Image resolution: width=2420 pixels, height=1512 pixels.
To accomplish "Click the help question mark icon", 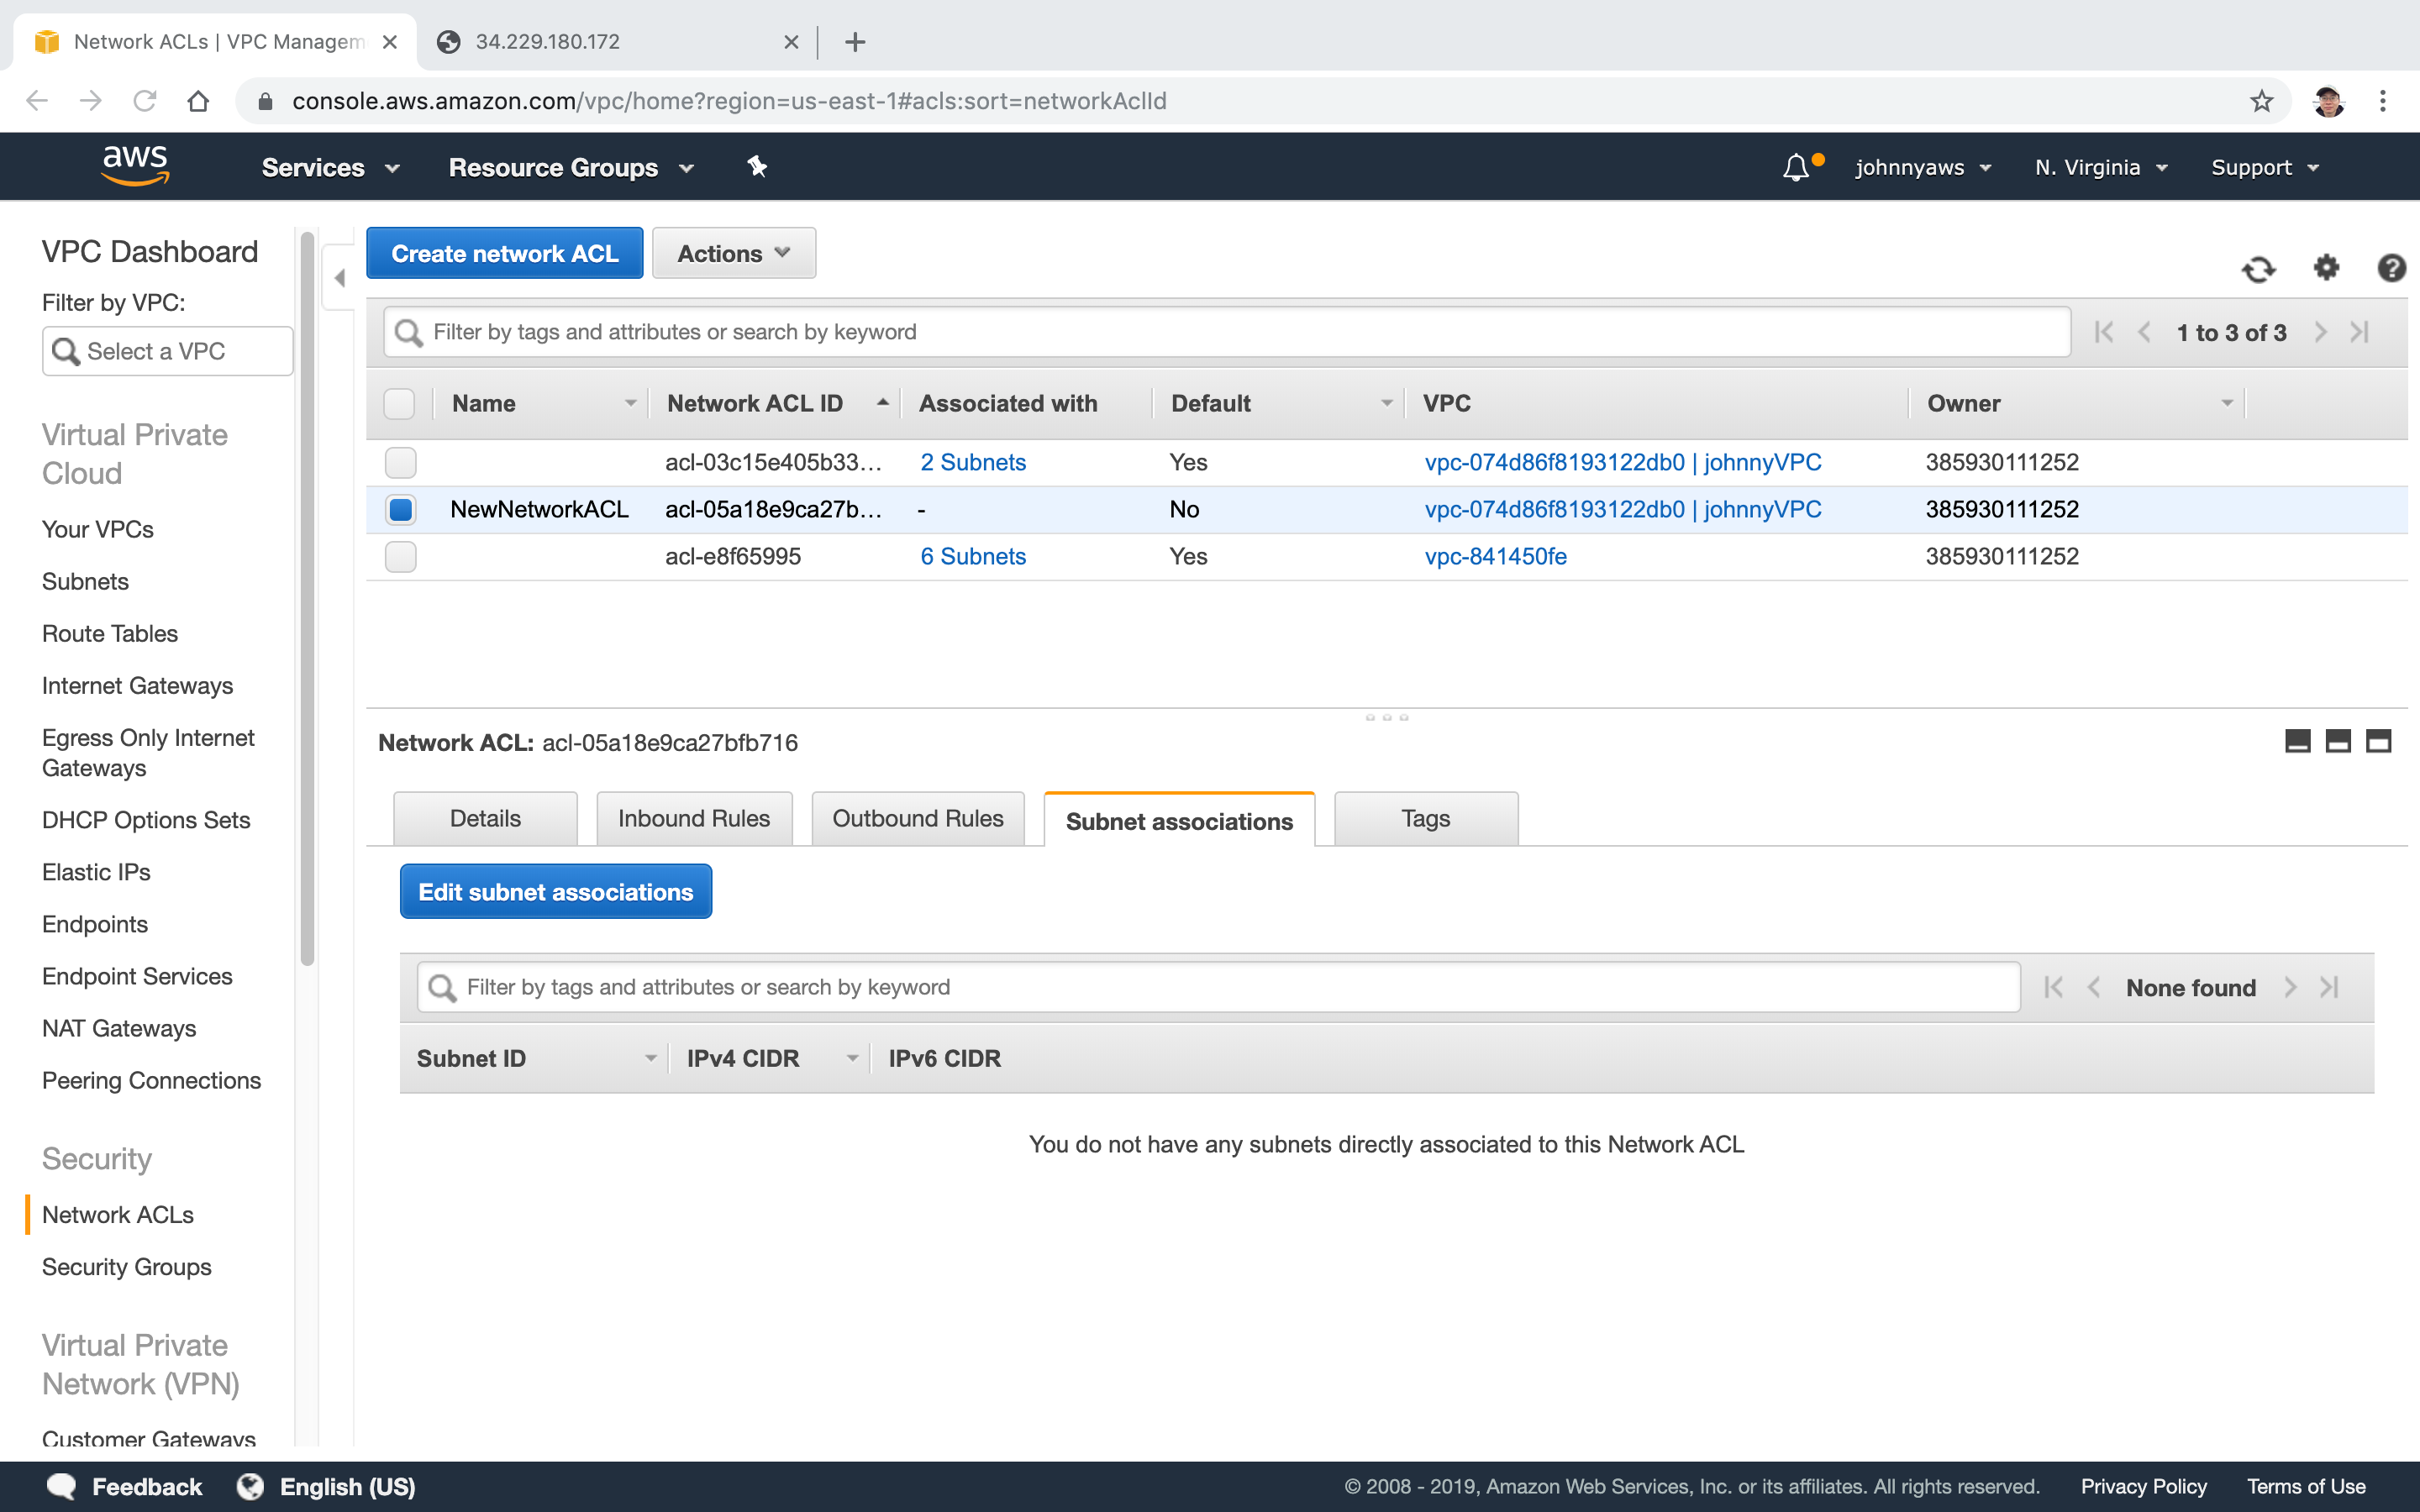I will coord(2391,268).
